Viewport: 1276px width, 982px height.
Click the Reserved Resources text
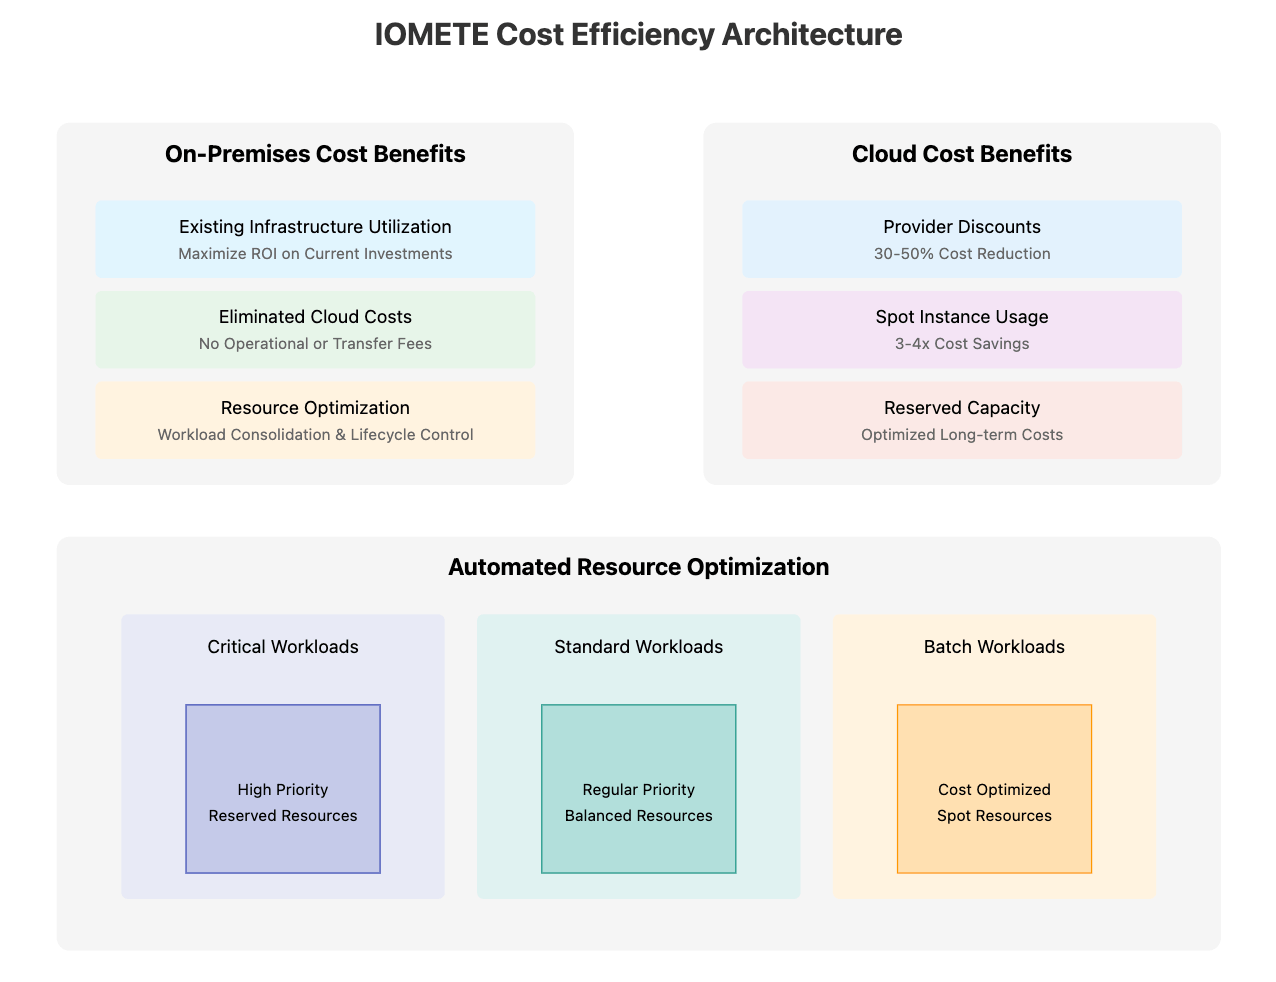(283, 816)
